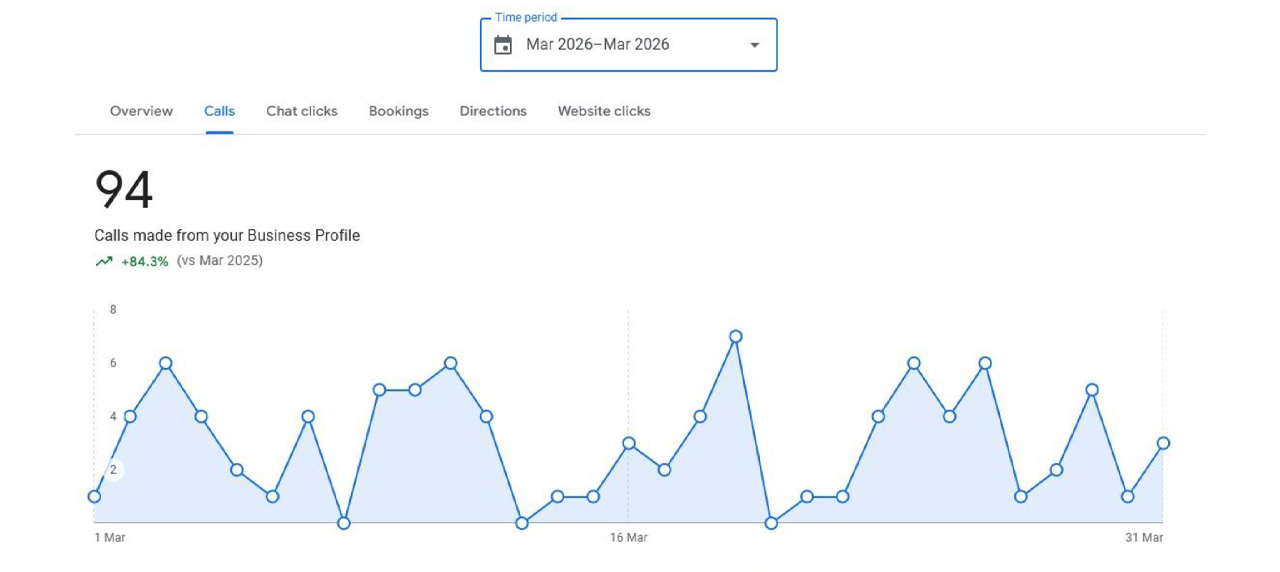Image resolution: width=1280 pixels, height=572 pixels.
Task: Click the highest peak data point on chart
Action: [736, 337]
